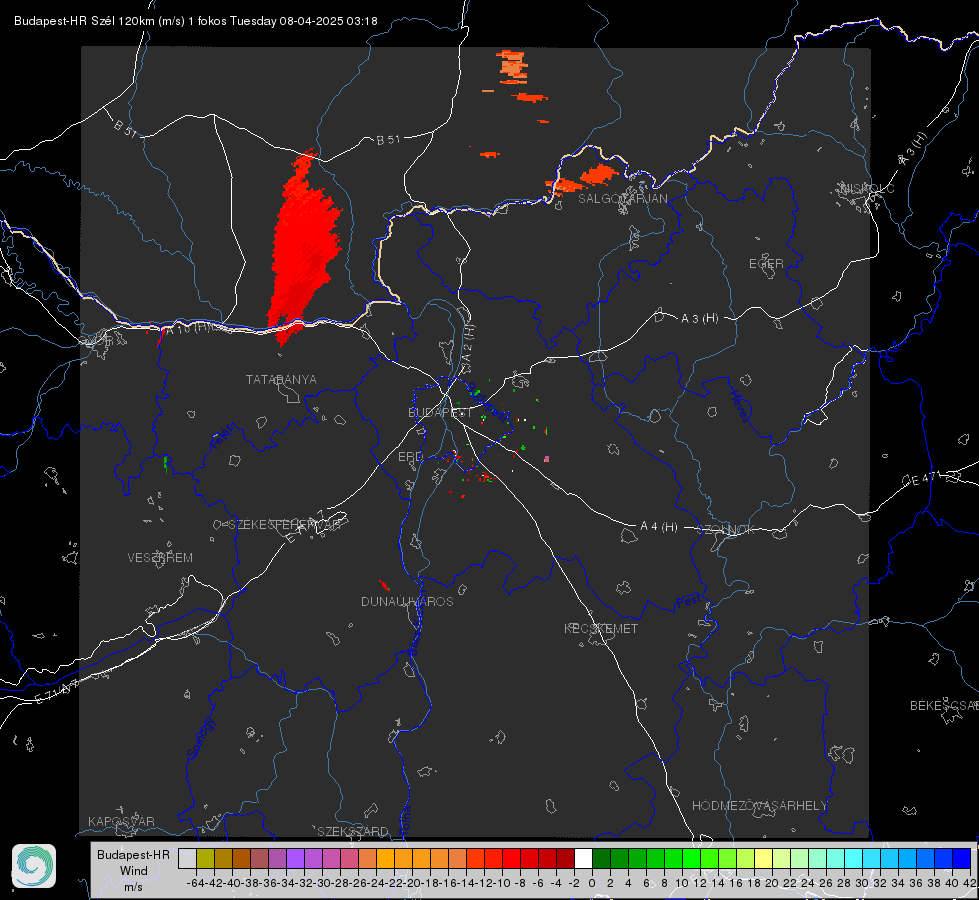Click the orange echo cluster near Salgotarjan

point(584,178)
